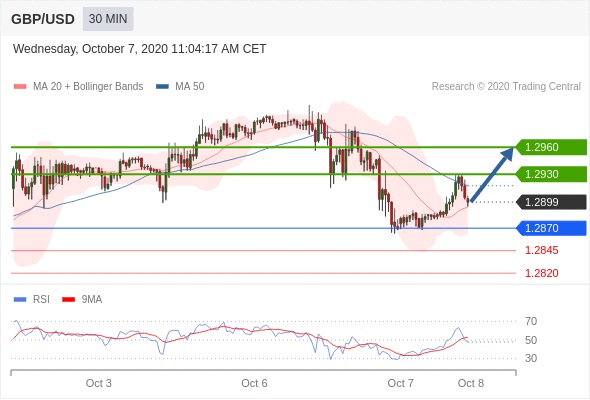Select the Oct 6 date marker
Image resolution: width=590 pixels, height=400 pixels.
pyautogui.click(x=254, y=383)
